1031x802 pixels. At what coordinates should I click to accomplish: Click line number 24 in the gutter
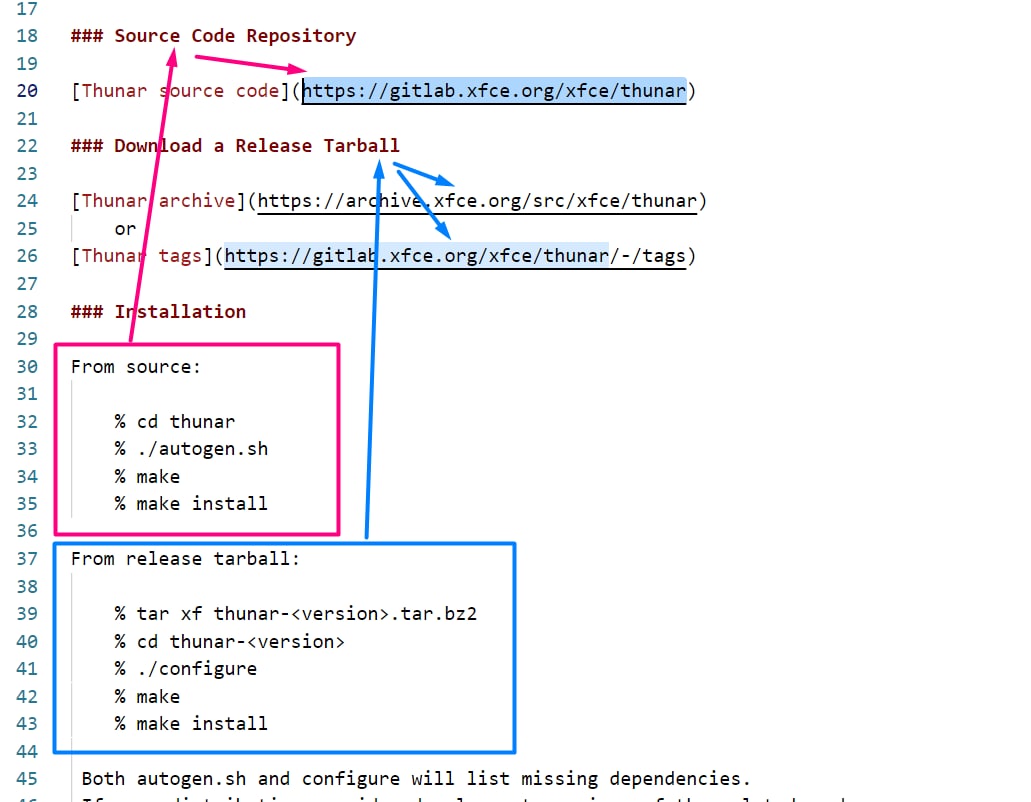[x=27, y=200]
